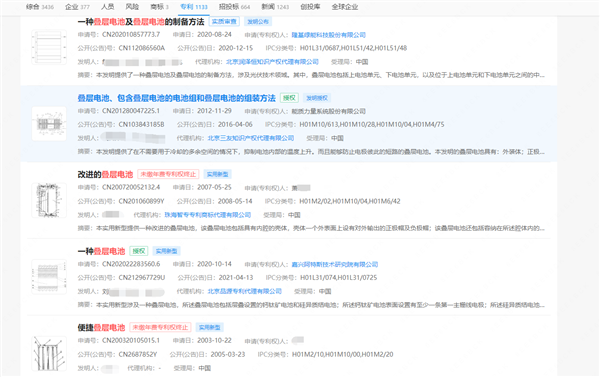Image resolution: width=600 pixels, height=377 pixels.
Task: Click agency 珠海智专专利商标代理有限公司
Action: pyautogui.click(x=208, y=215)
